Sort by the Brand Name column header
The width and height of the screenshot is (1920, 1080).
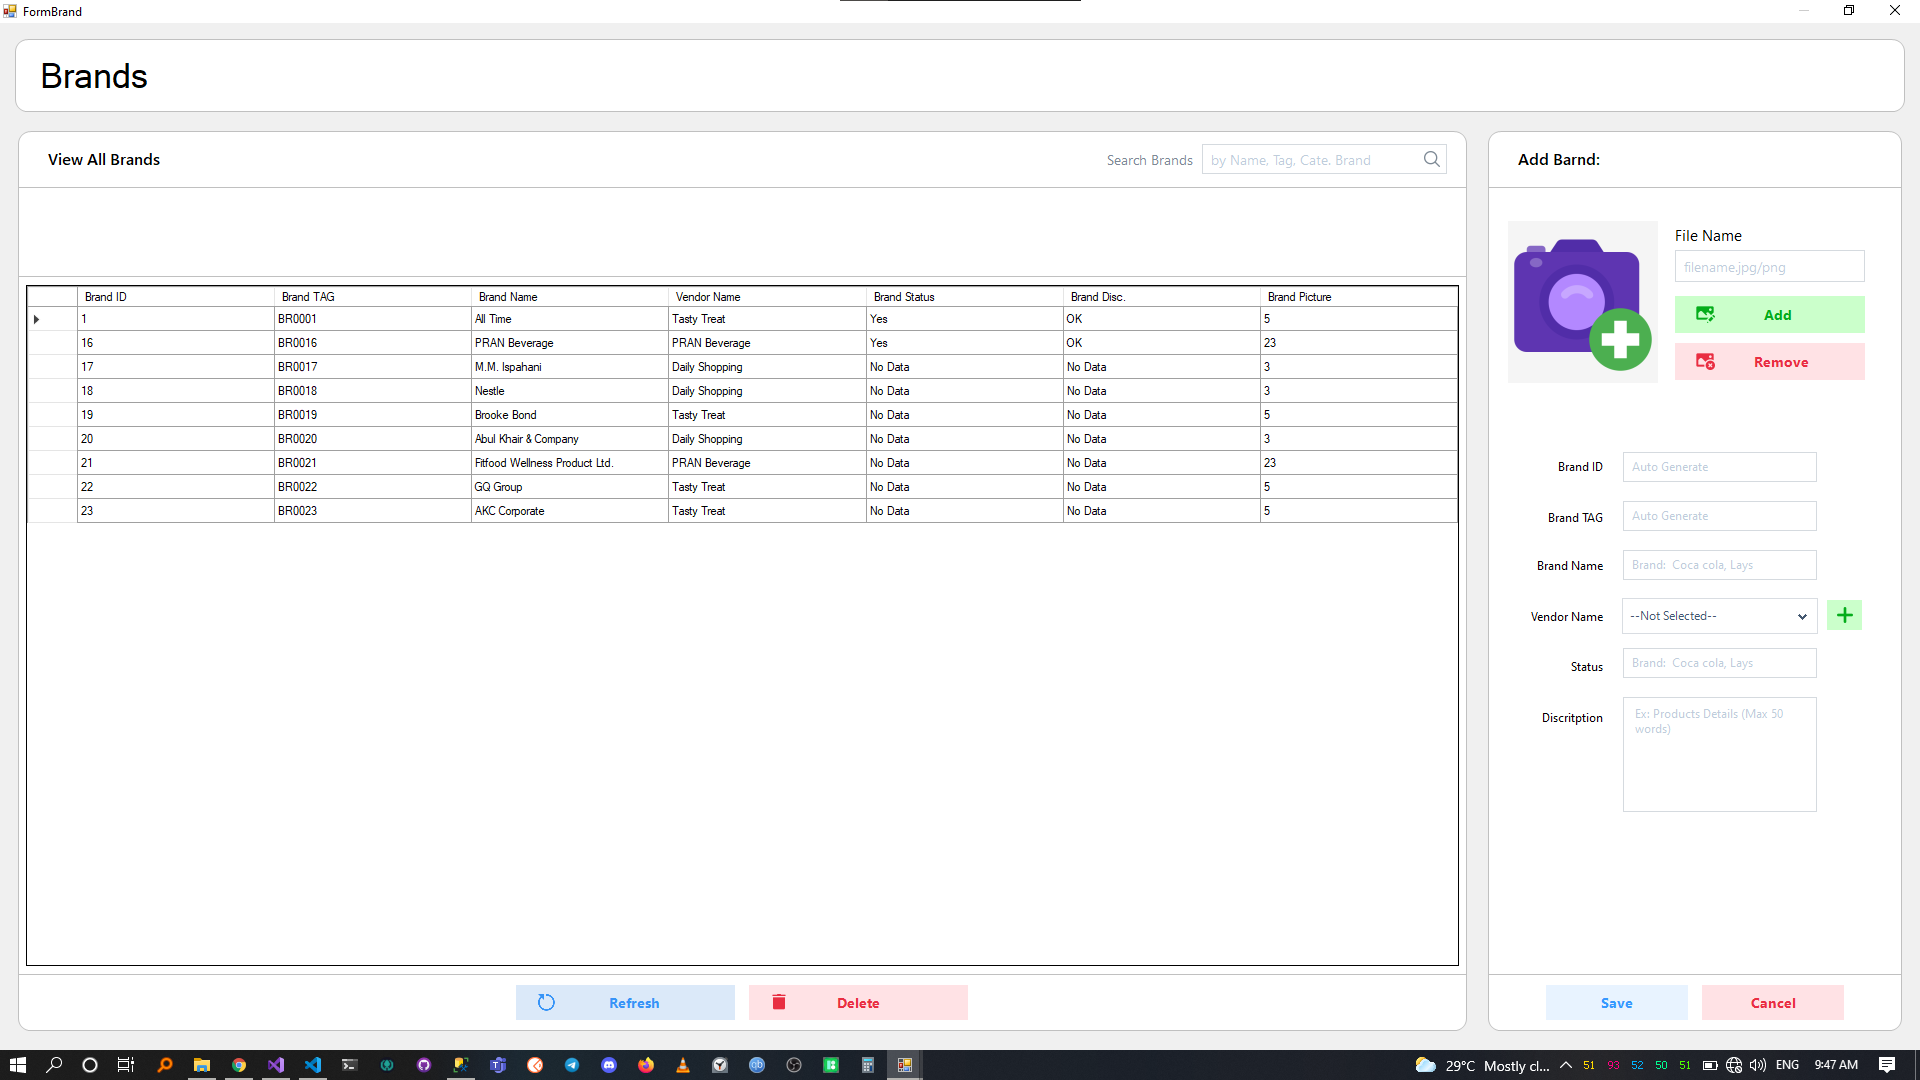pos(568,297)
